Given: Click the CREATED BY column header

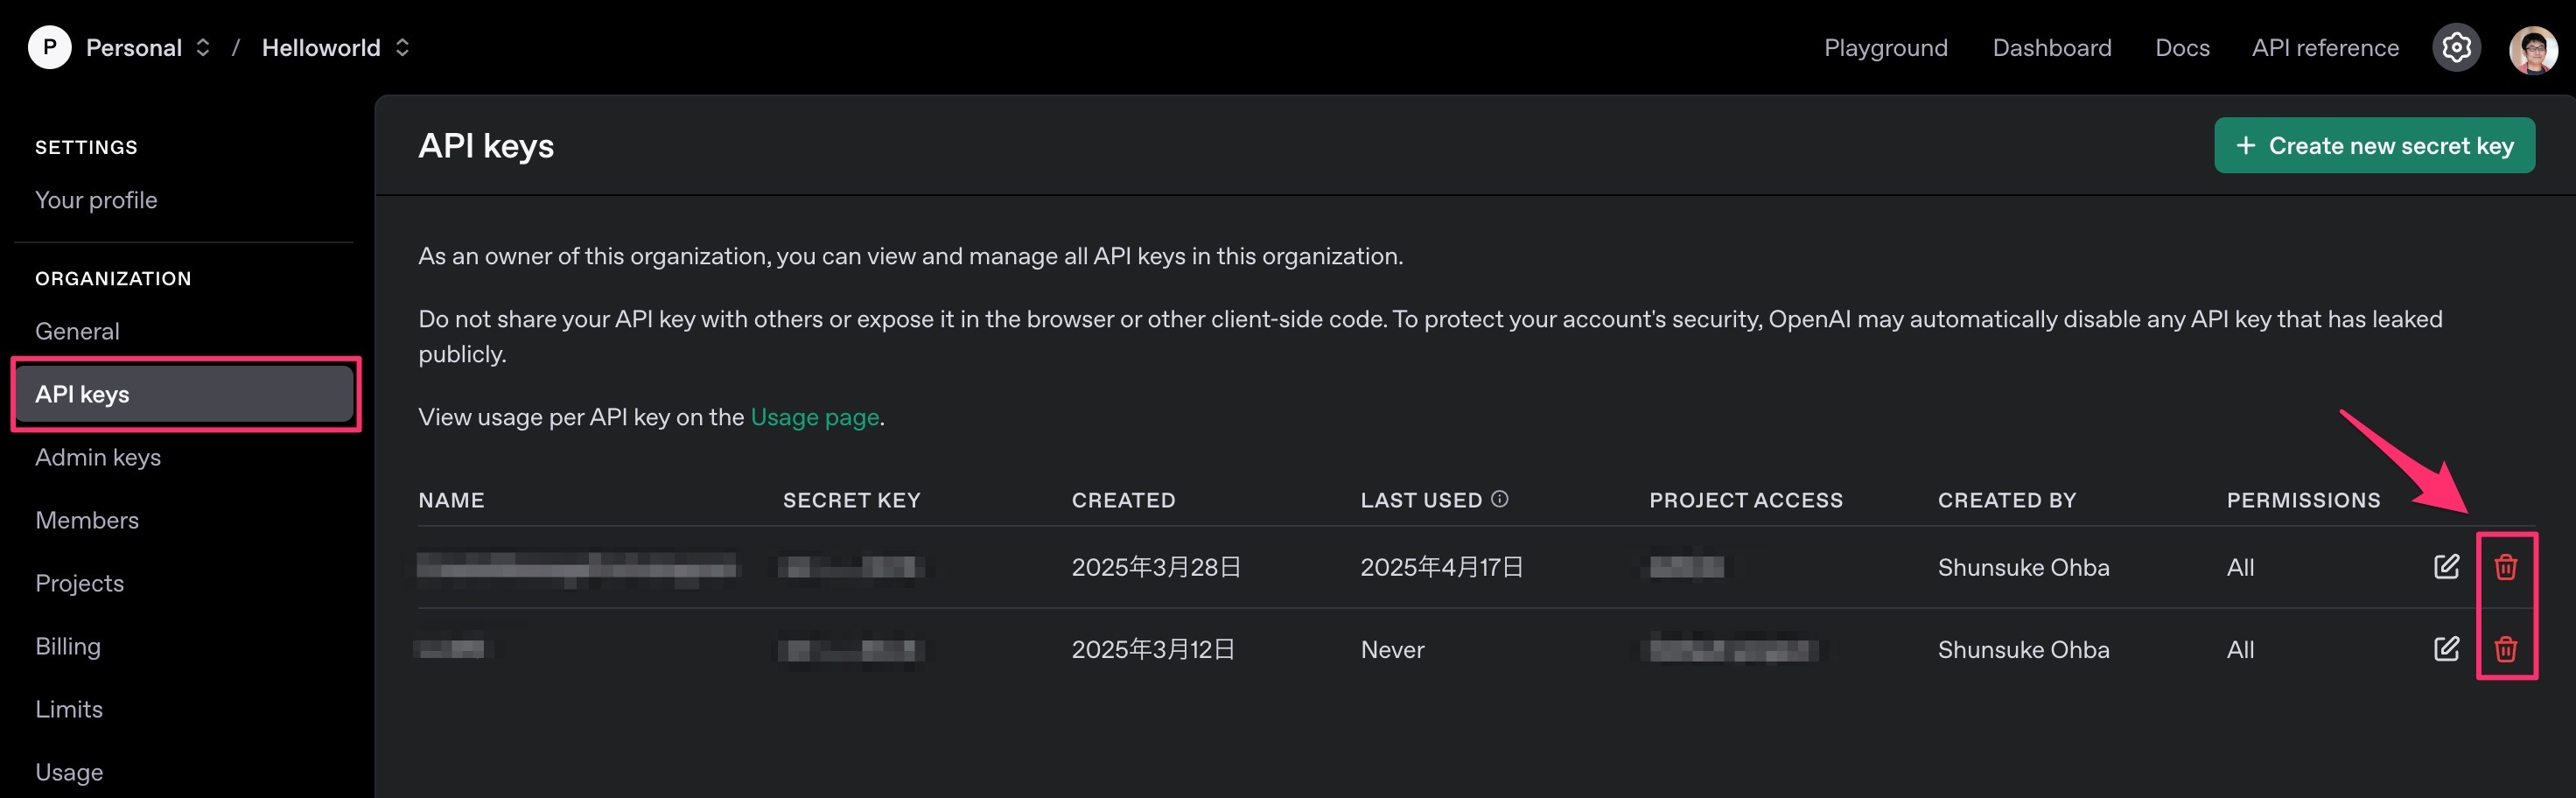Looking at the screenshot, I should [x=2006, y=500].
